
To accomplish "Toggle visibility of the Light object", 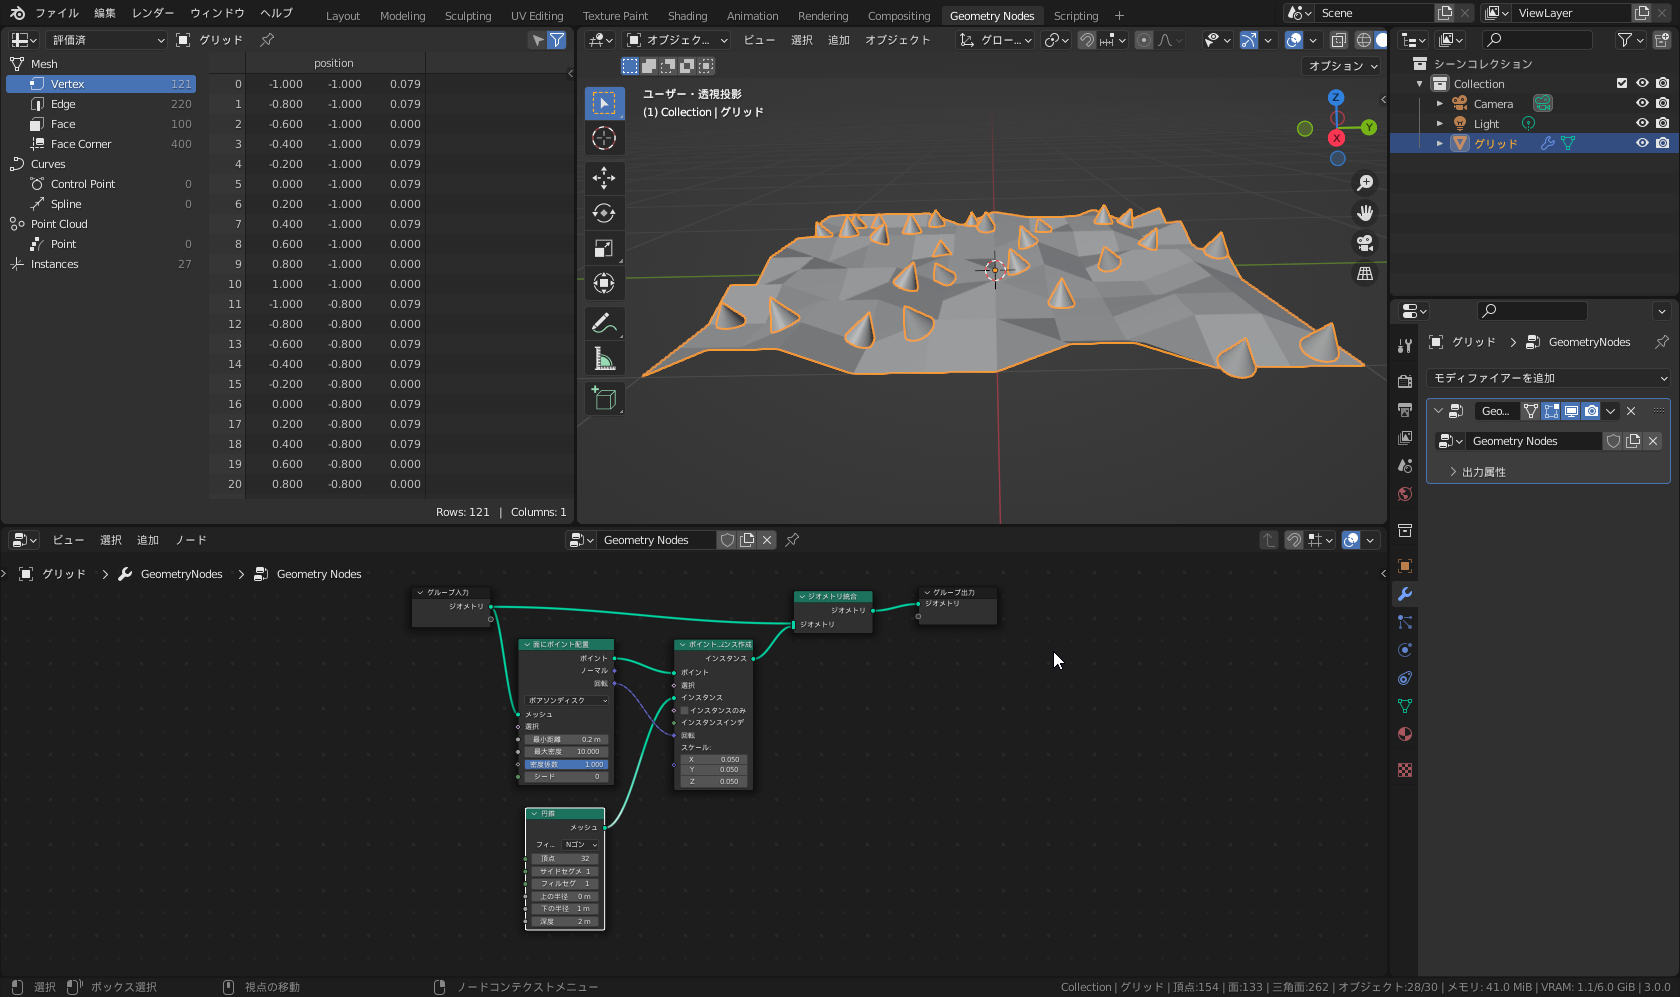I will click(x=1642, y=124).
